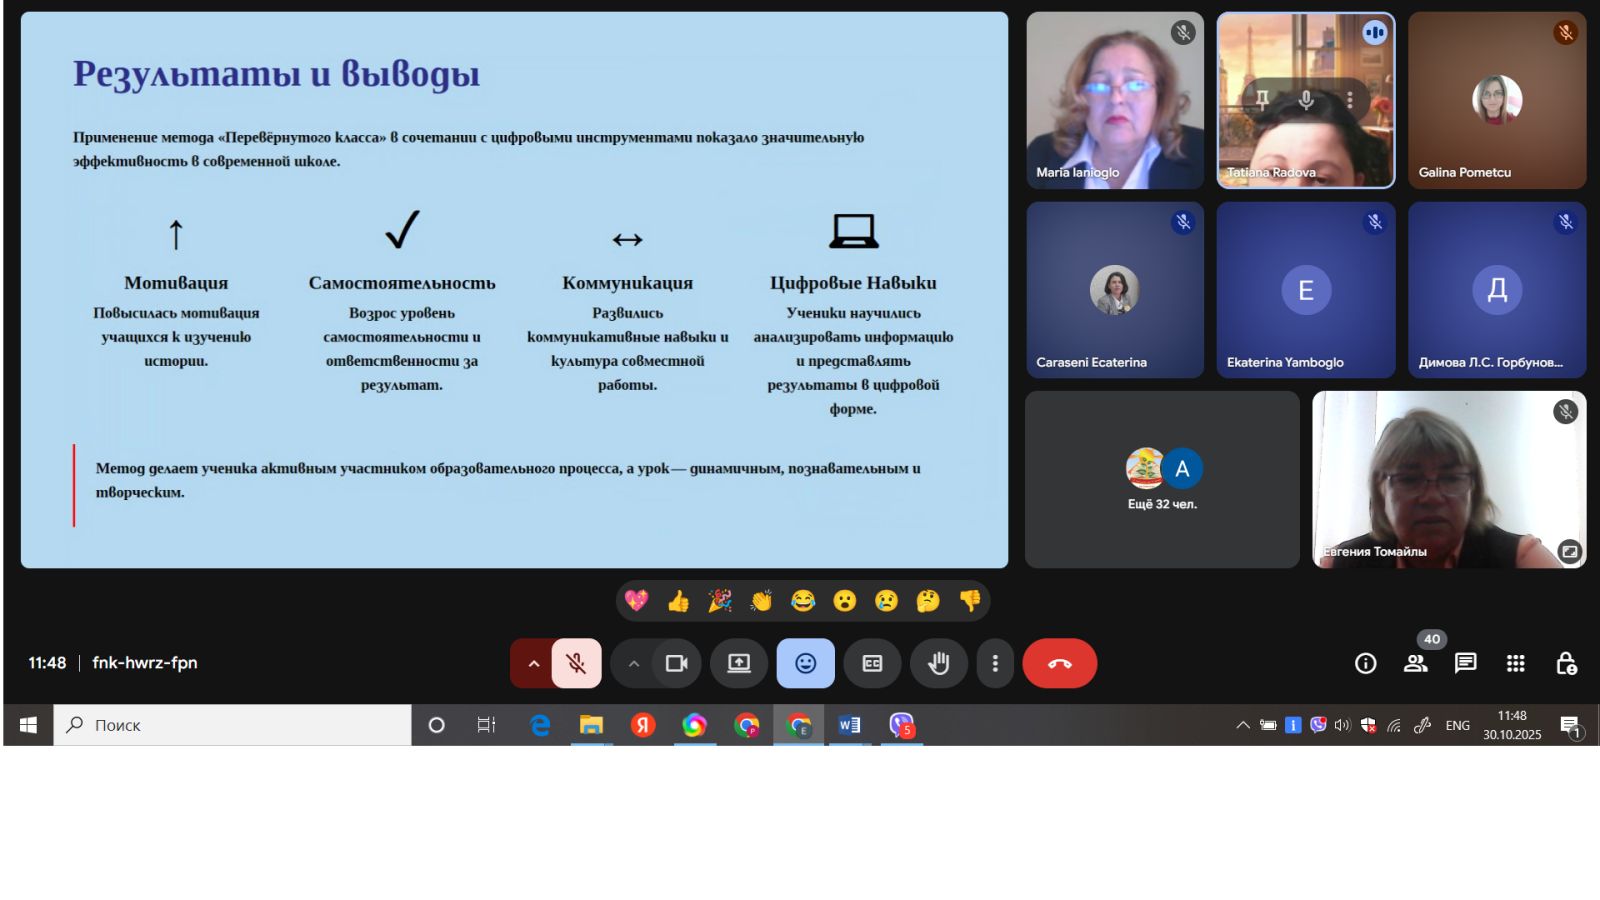Open the tile showing 32 more people

pos(1162,480)
